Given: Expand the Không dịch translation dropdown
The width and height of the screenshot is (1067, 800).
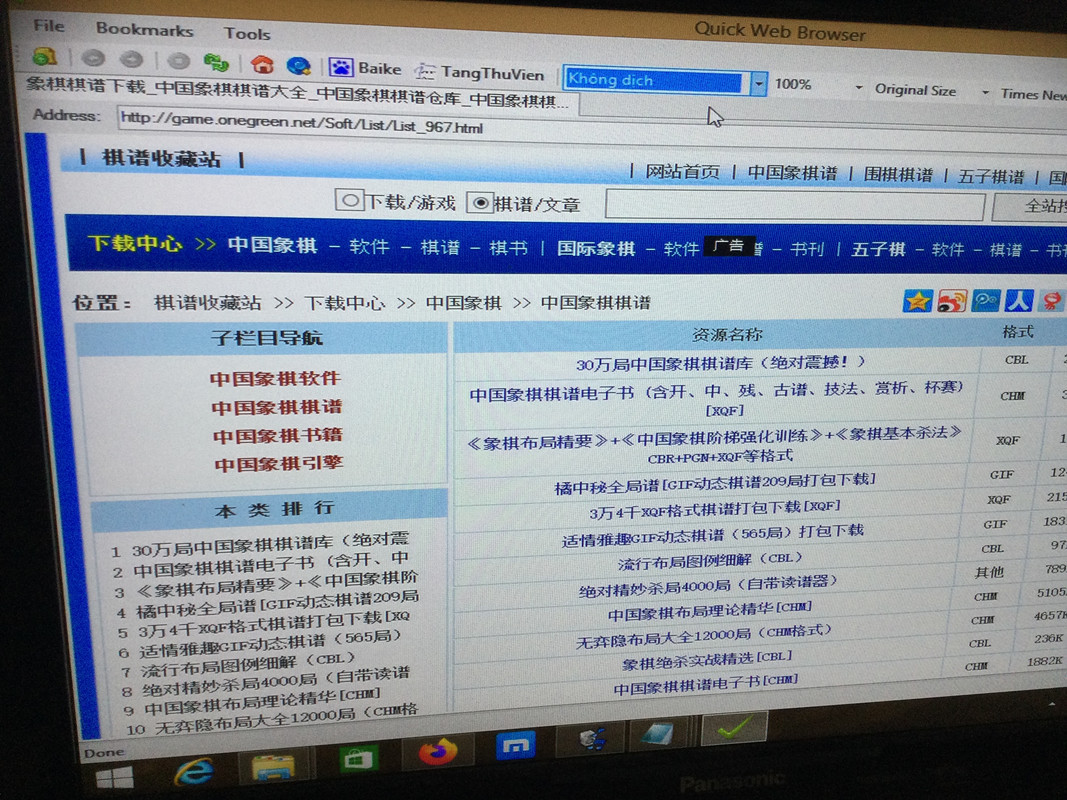Looking at the screenshot, I should point(759,84).
